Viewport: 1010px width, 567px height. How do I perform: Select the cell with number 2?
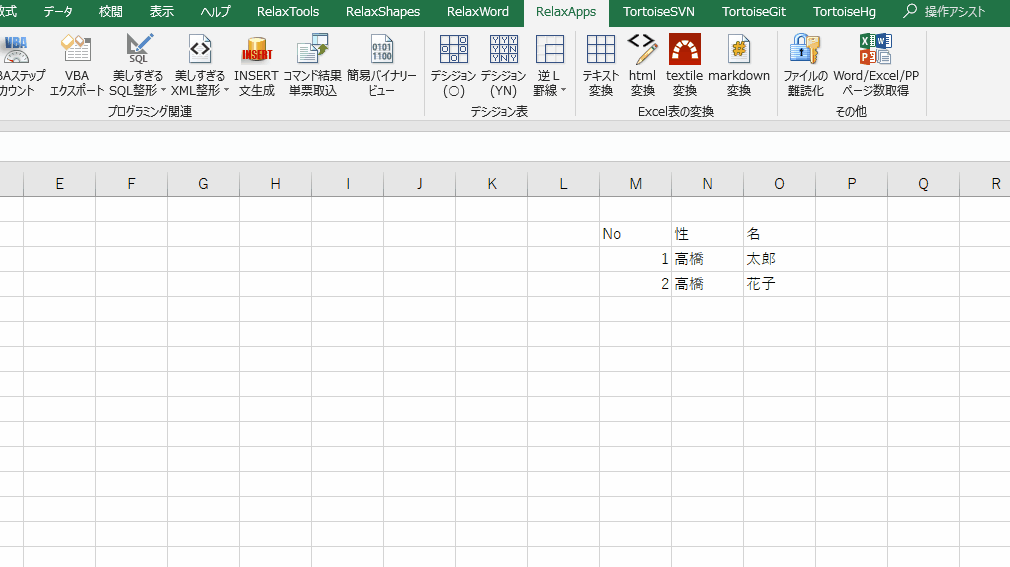[636, 284]
